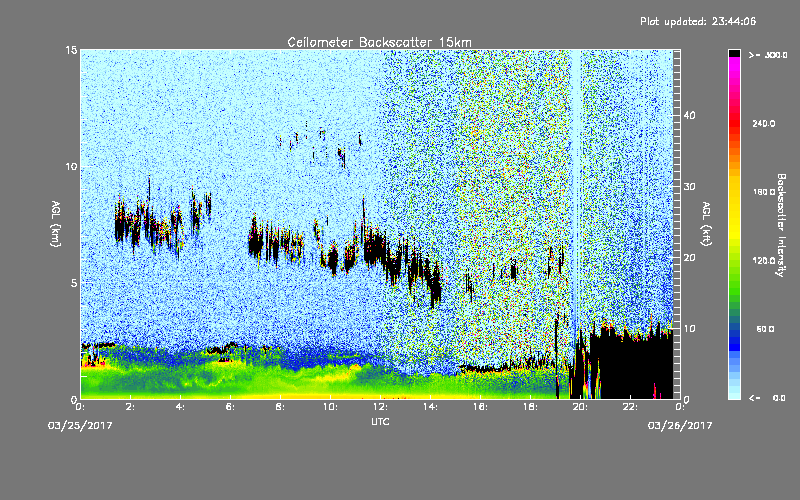Click the 4: hour tick label

click(181, 407)
